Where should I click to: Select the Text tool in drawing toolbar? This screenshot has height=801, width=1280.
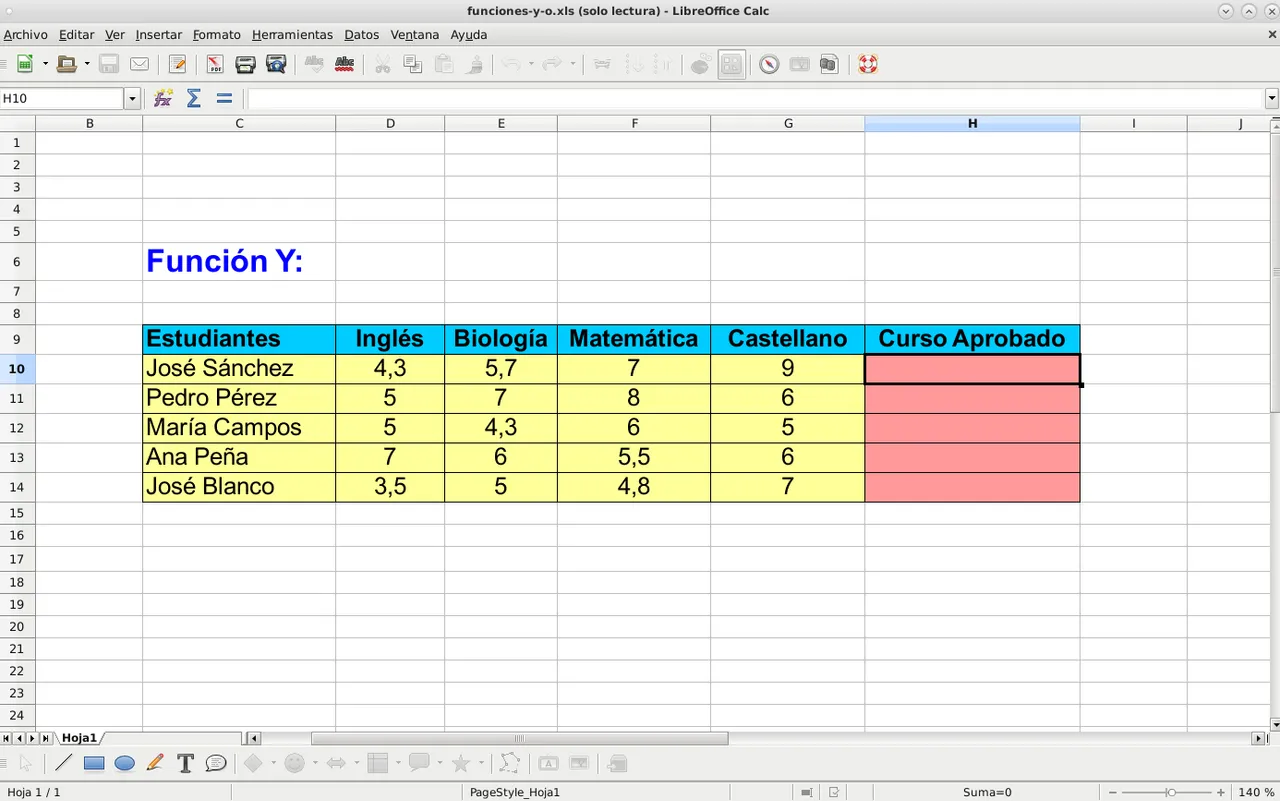coord(185,764)
